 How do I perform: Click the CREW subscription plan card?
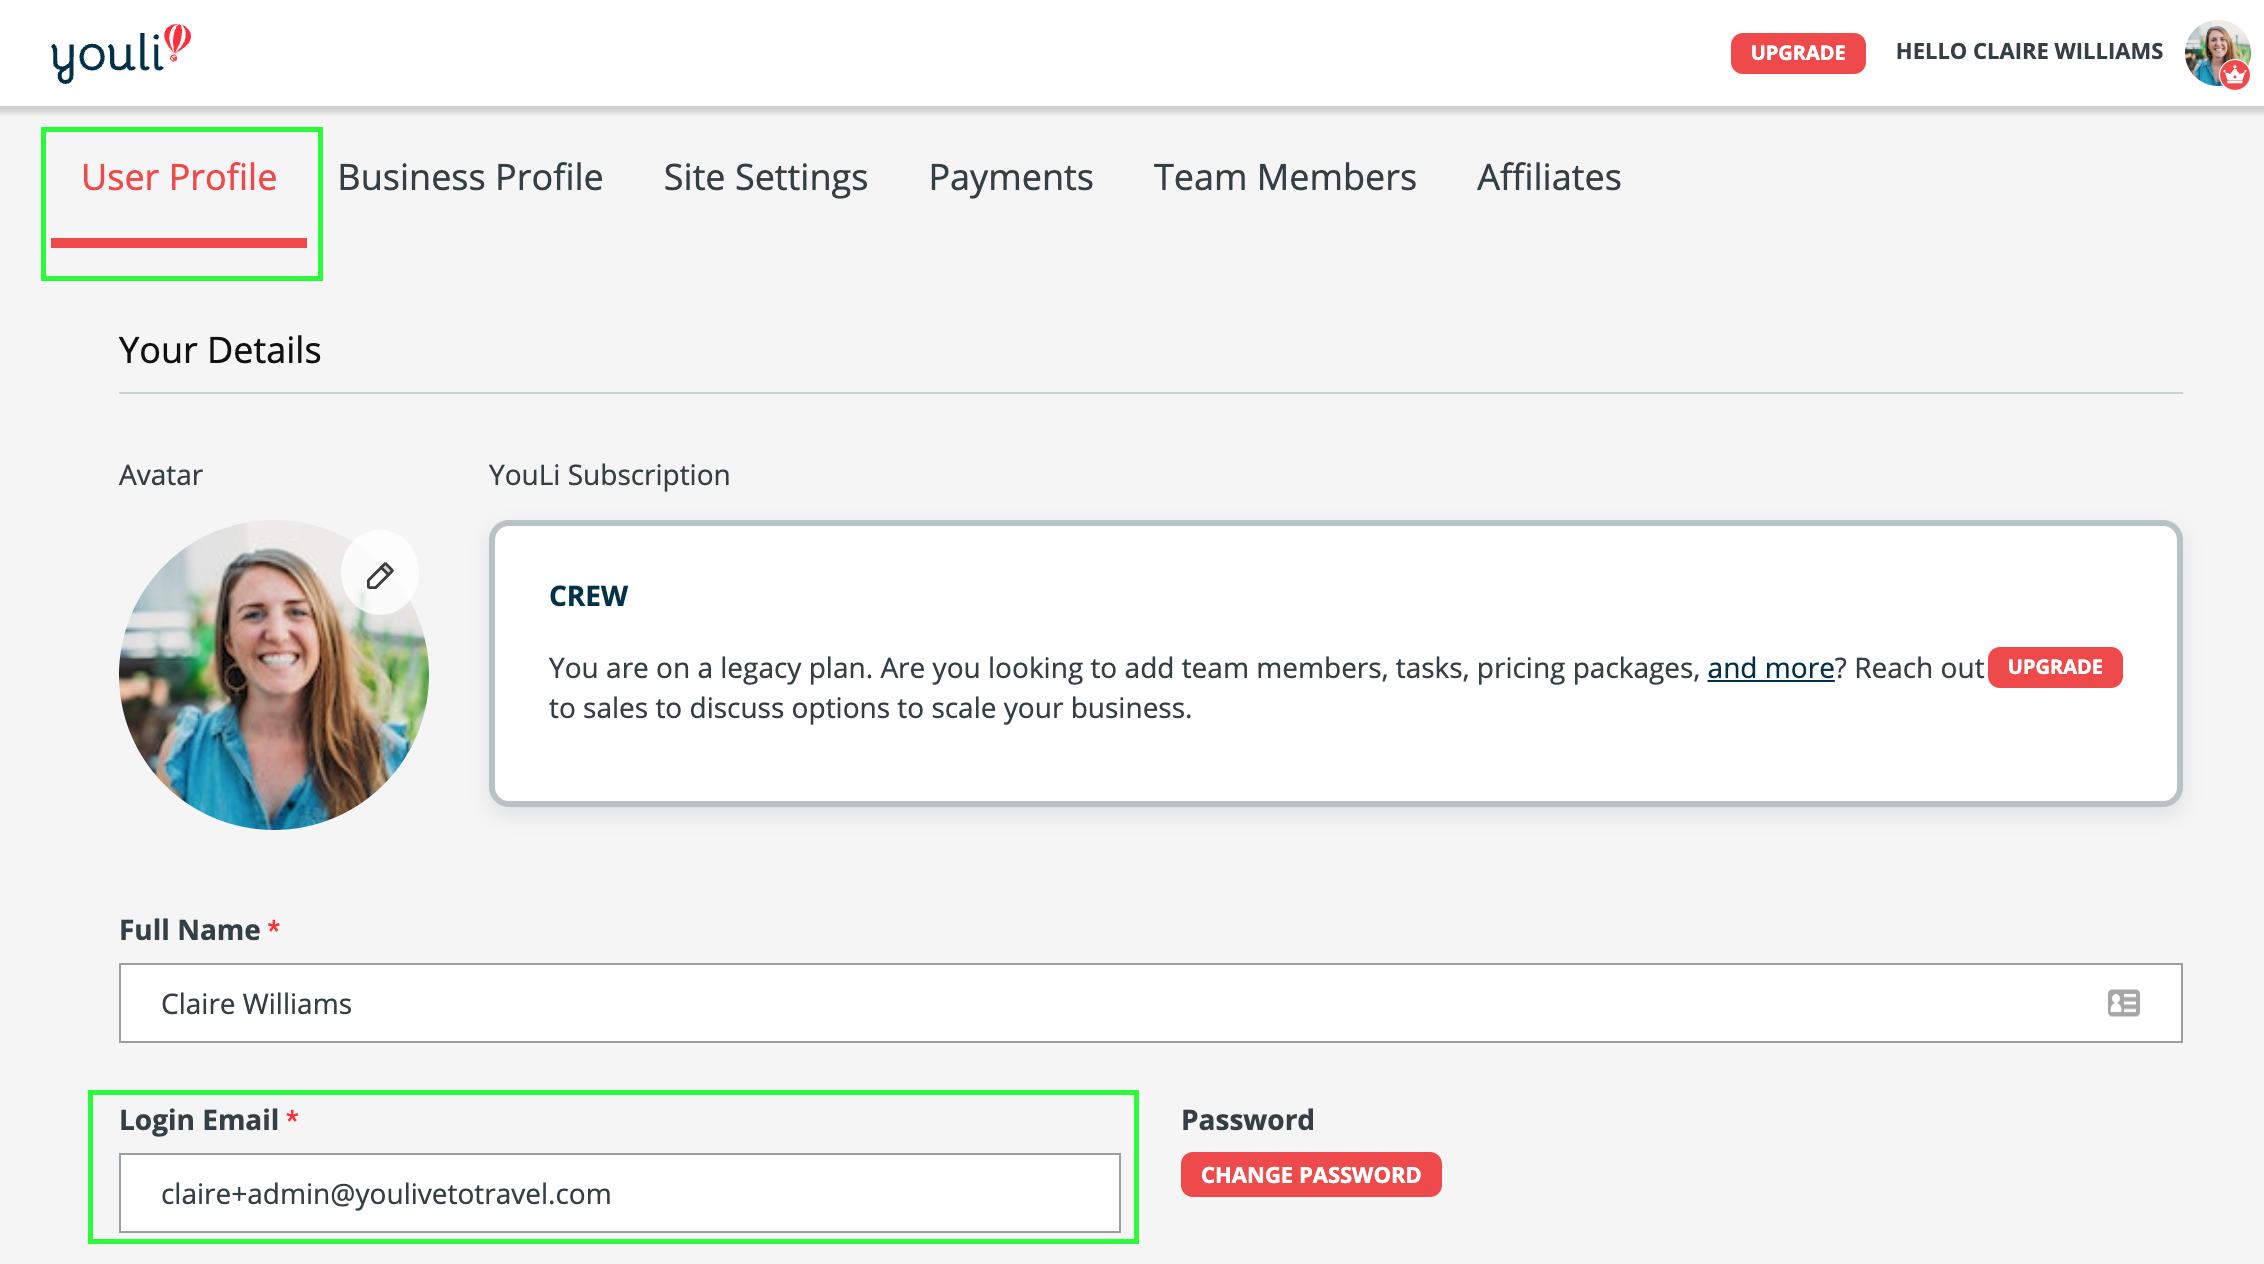pos(1335,750)
